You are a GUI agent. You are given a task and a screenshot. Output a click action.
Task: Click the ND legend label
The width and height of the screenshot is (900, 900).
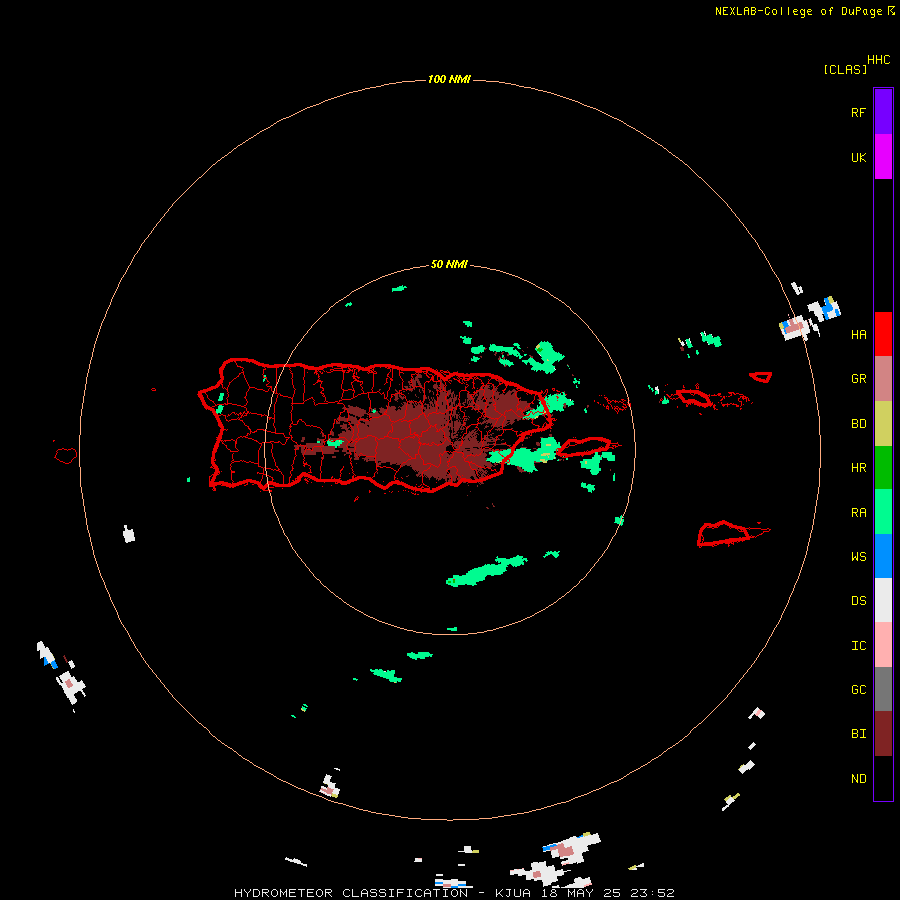(859, 779)
